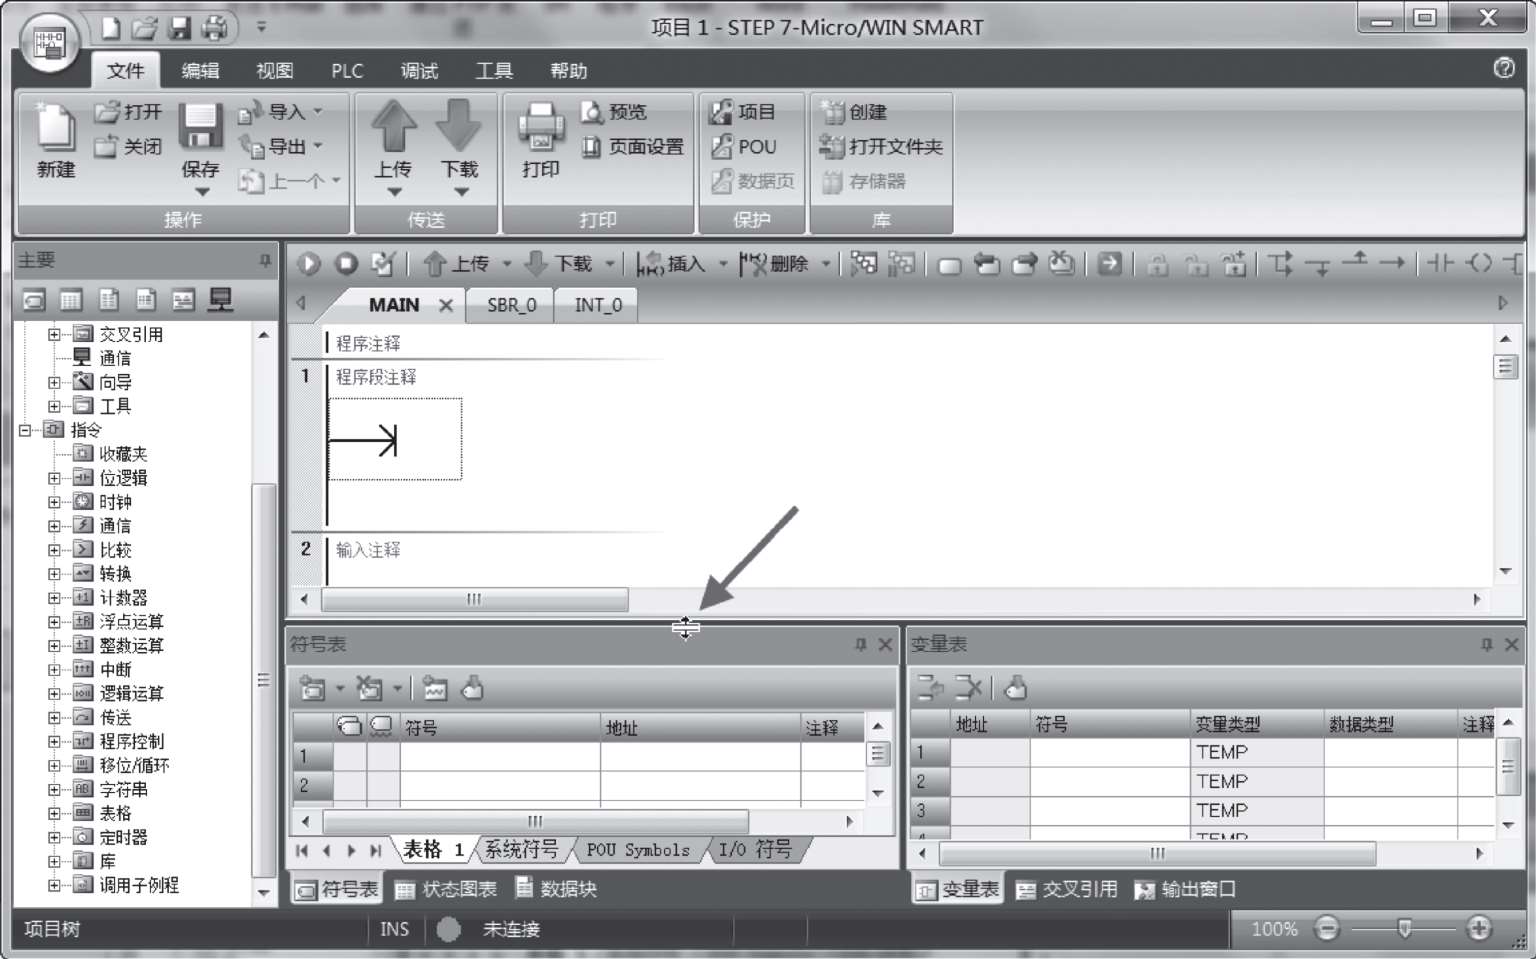The width and height of the screenshot is (1536, 959).
Task: Pin the 主要 navigation panel
Action: 265,261
